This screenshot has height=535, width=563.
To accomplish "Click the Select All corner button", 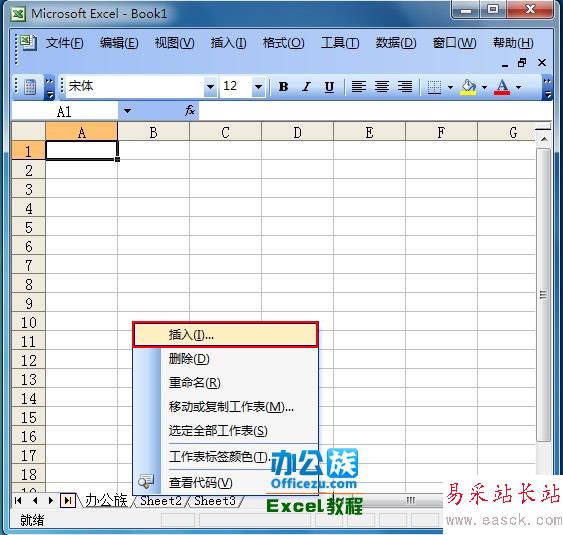I will [x=29, y=132].
